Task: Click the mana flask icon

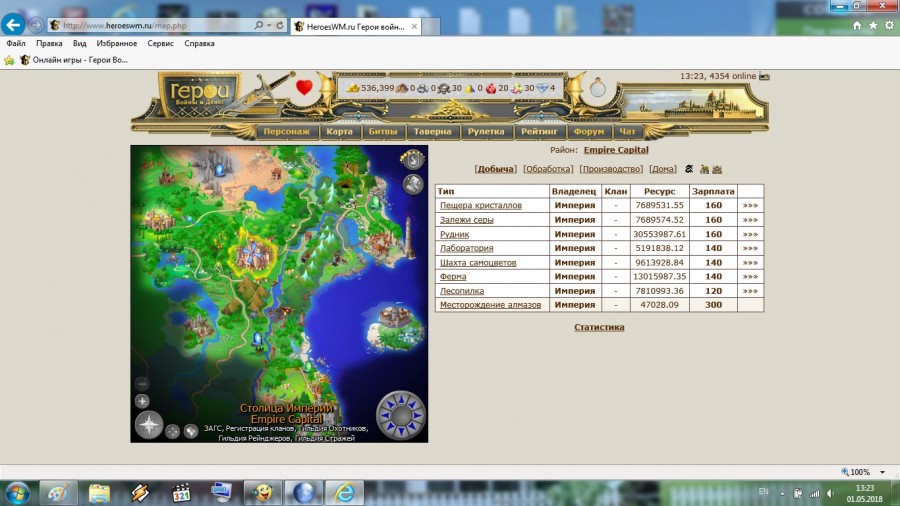Action: 598,88
